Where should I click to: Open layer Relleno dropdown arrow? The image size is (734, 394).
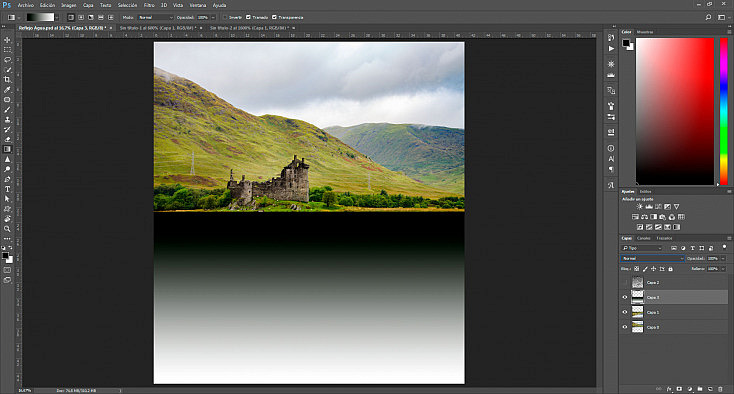click(724, 269)
